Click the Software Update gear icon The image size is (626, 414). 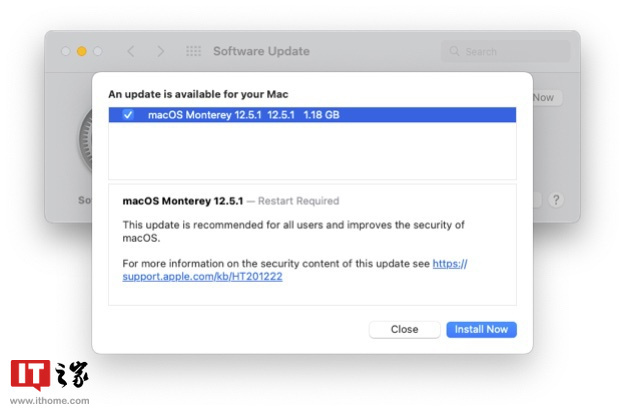point(85,140)
